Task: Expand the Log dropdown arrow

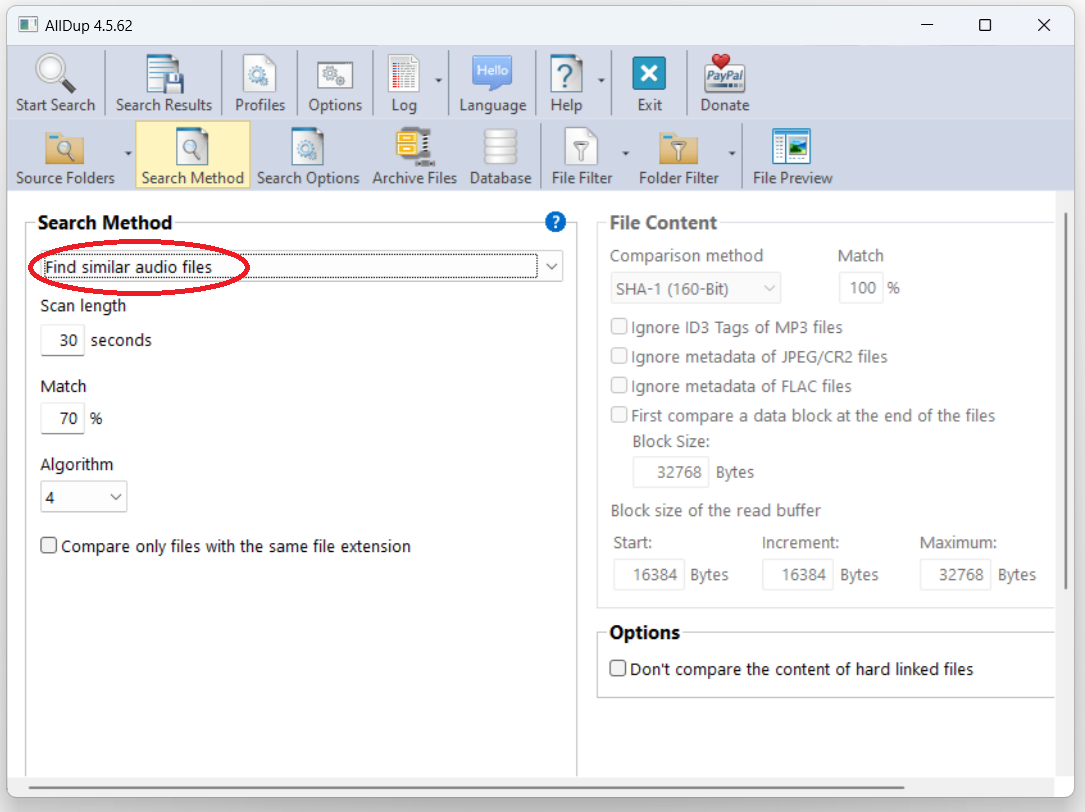Action: coord(438,81)
